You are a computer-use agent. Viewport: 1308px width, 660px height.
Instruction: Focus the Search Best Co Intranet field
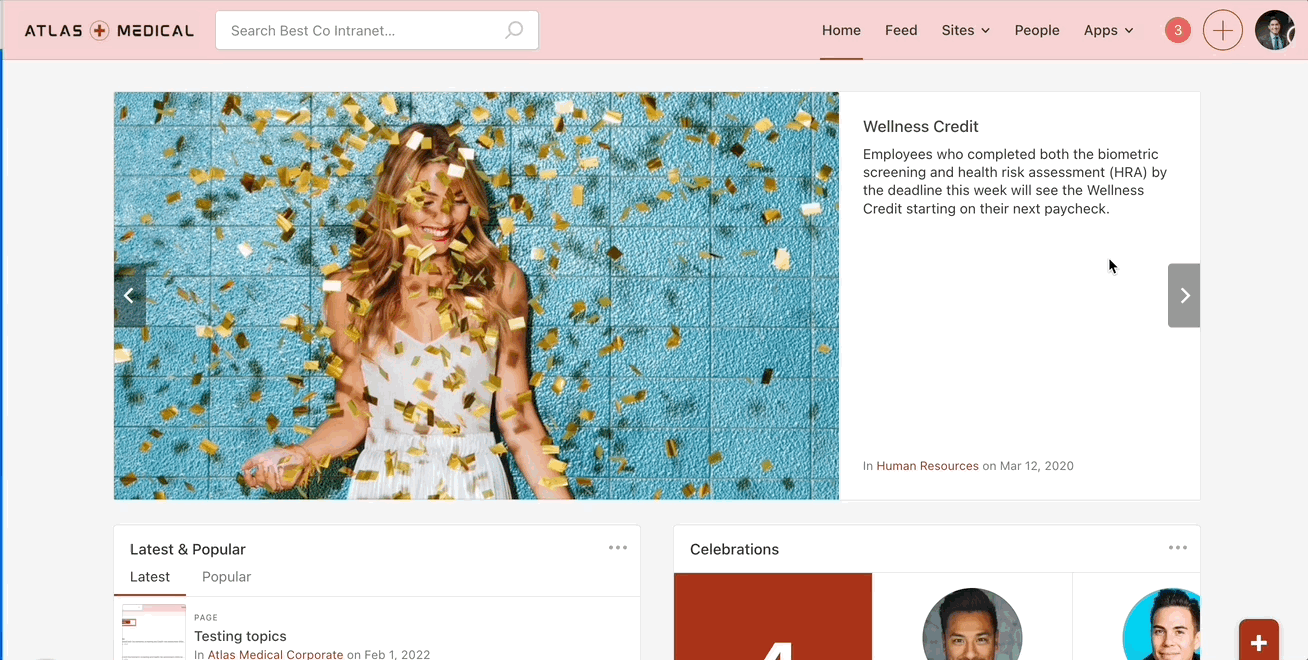[377, 31]
